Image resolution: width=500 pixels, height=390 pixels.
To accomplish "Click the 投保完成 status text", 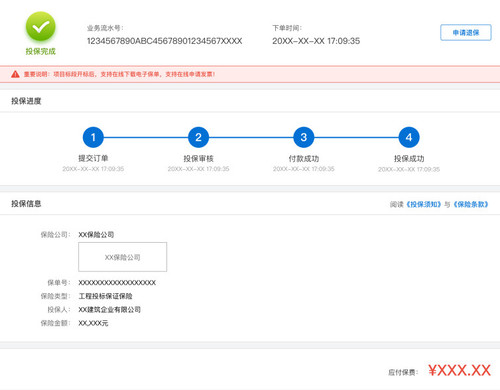I will point(41,51).
